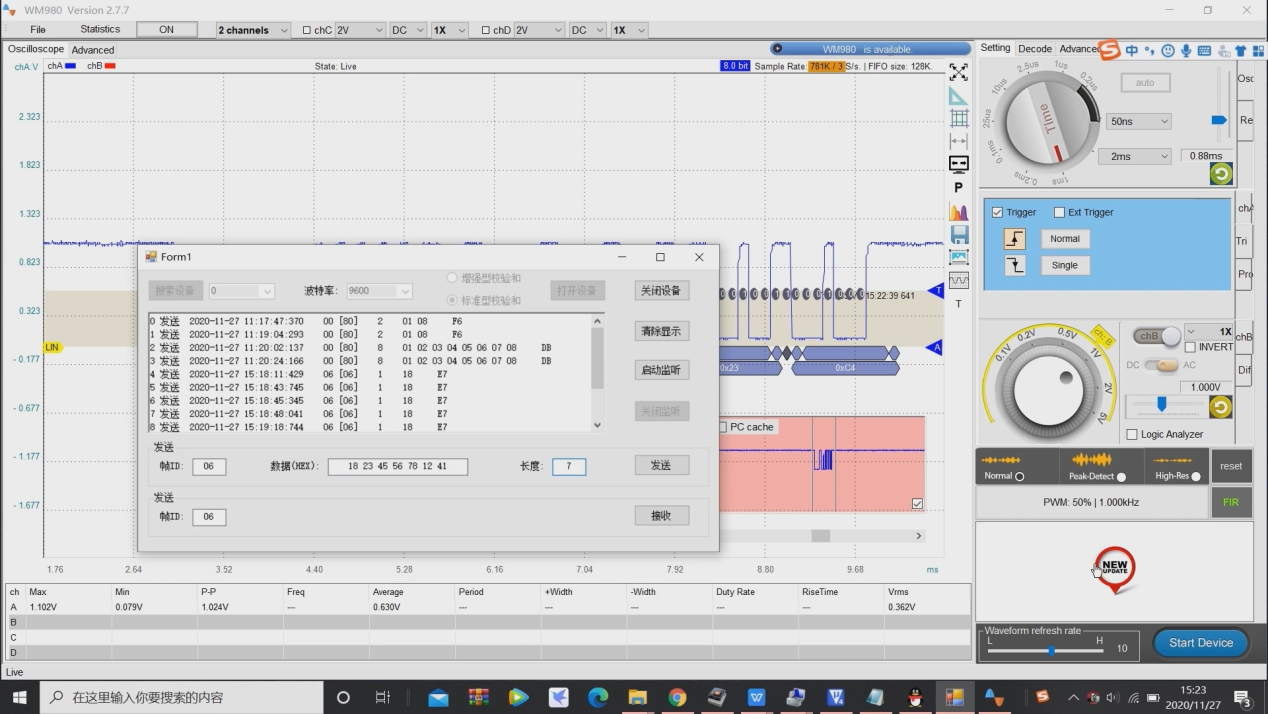Enable the Ext Trigger checkbox
1268x714 pixels.
1059,212
